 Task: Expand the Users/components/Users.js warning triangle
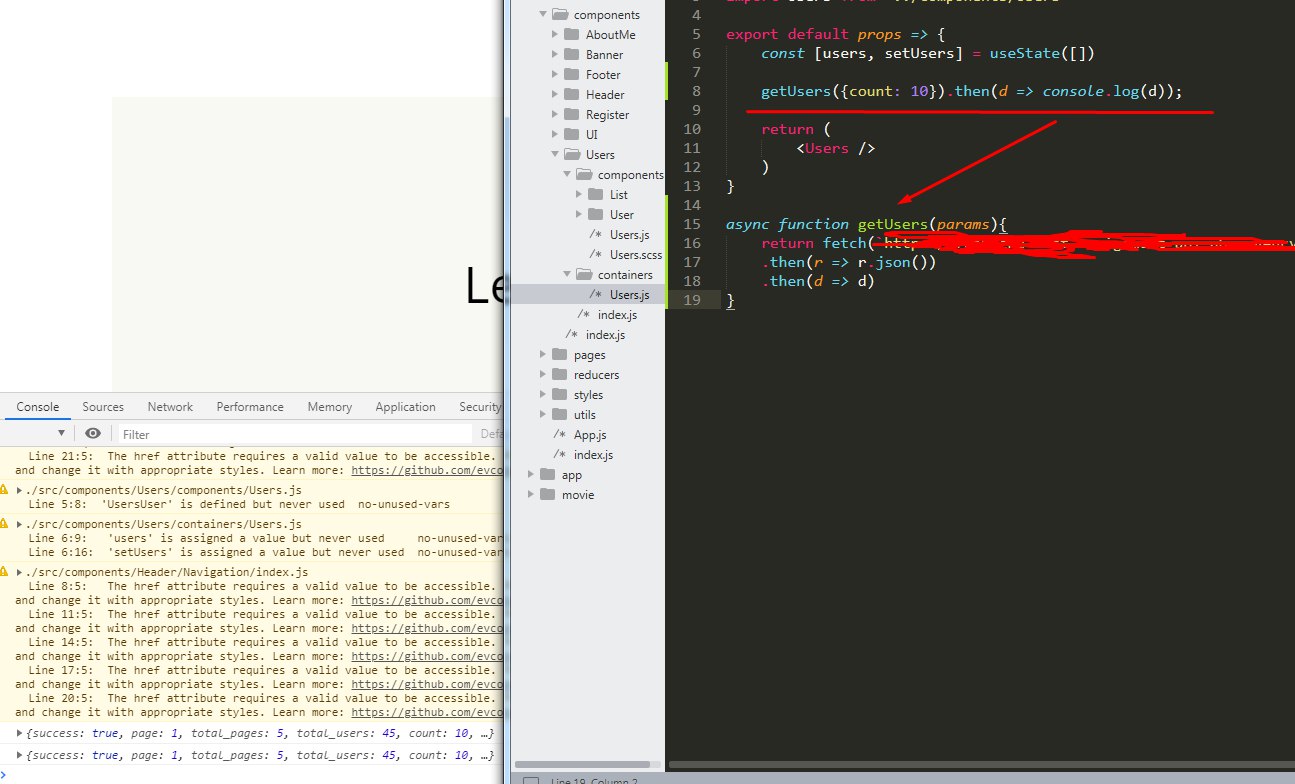(20, 490)
